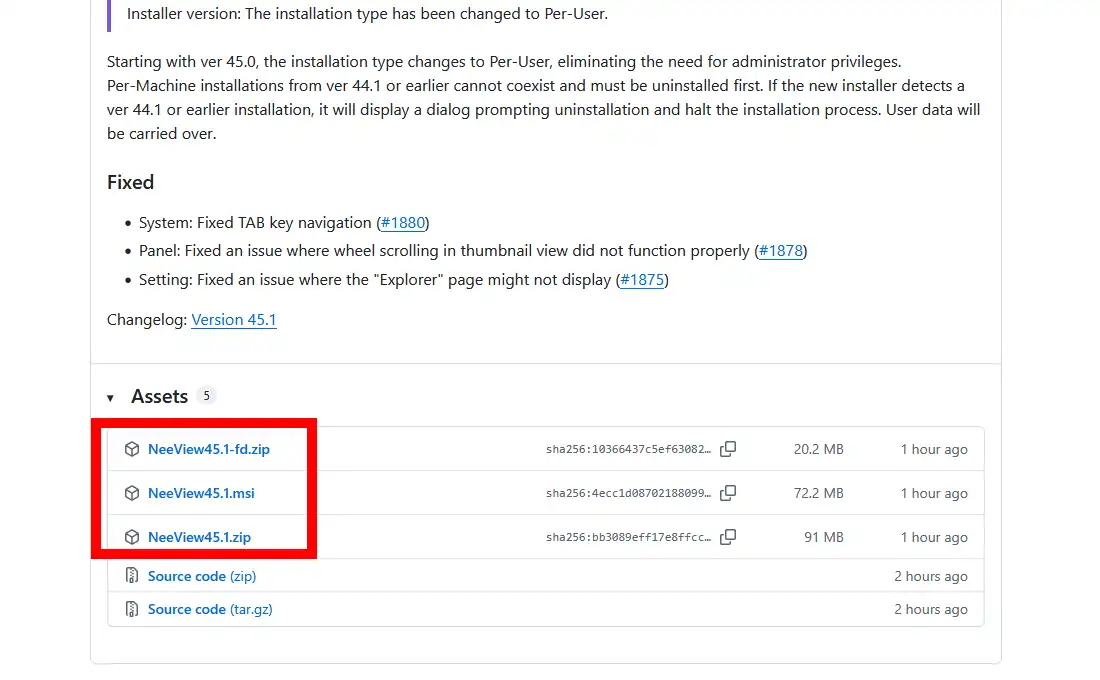Copy SHA256 hash for NeeView45.1.msi

[x=728, y=493]
